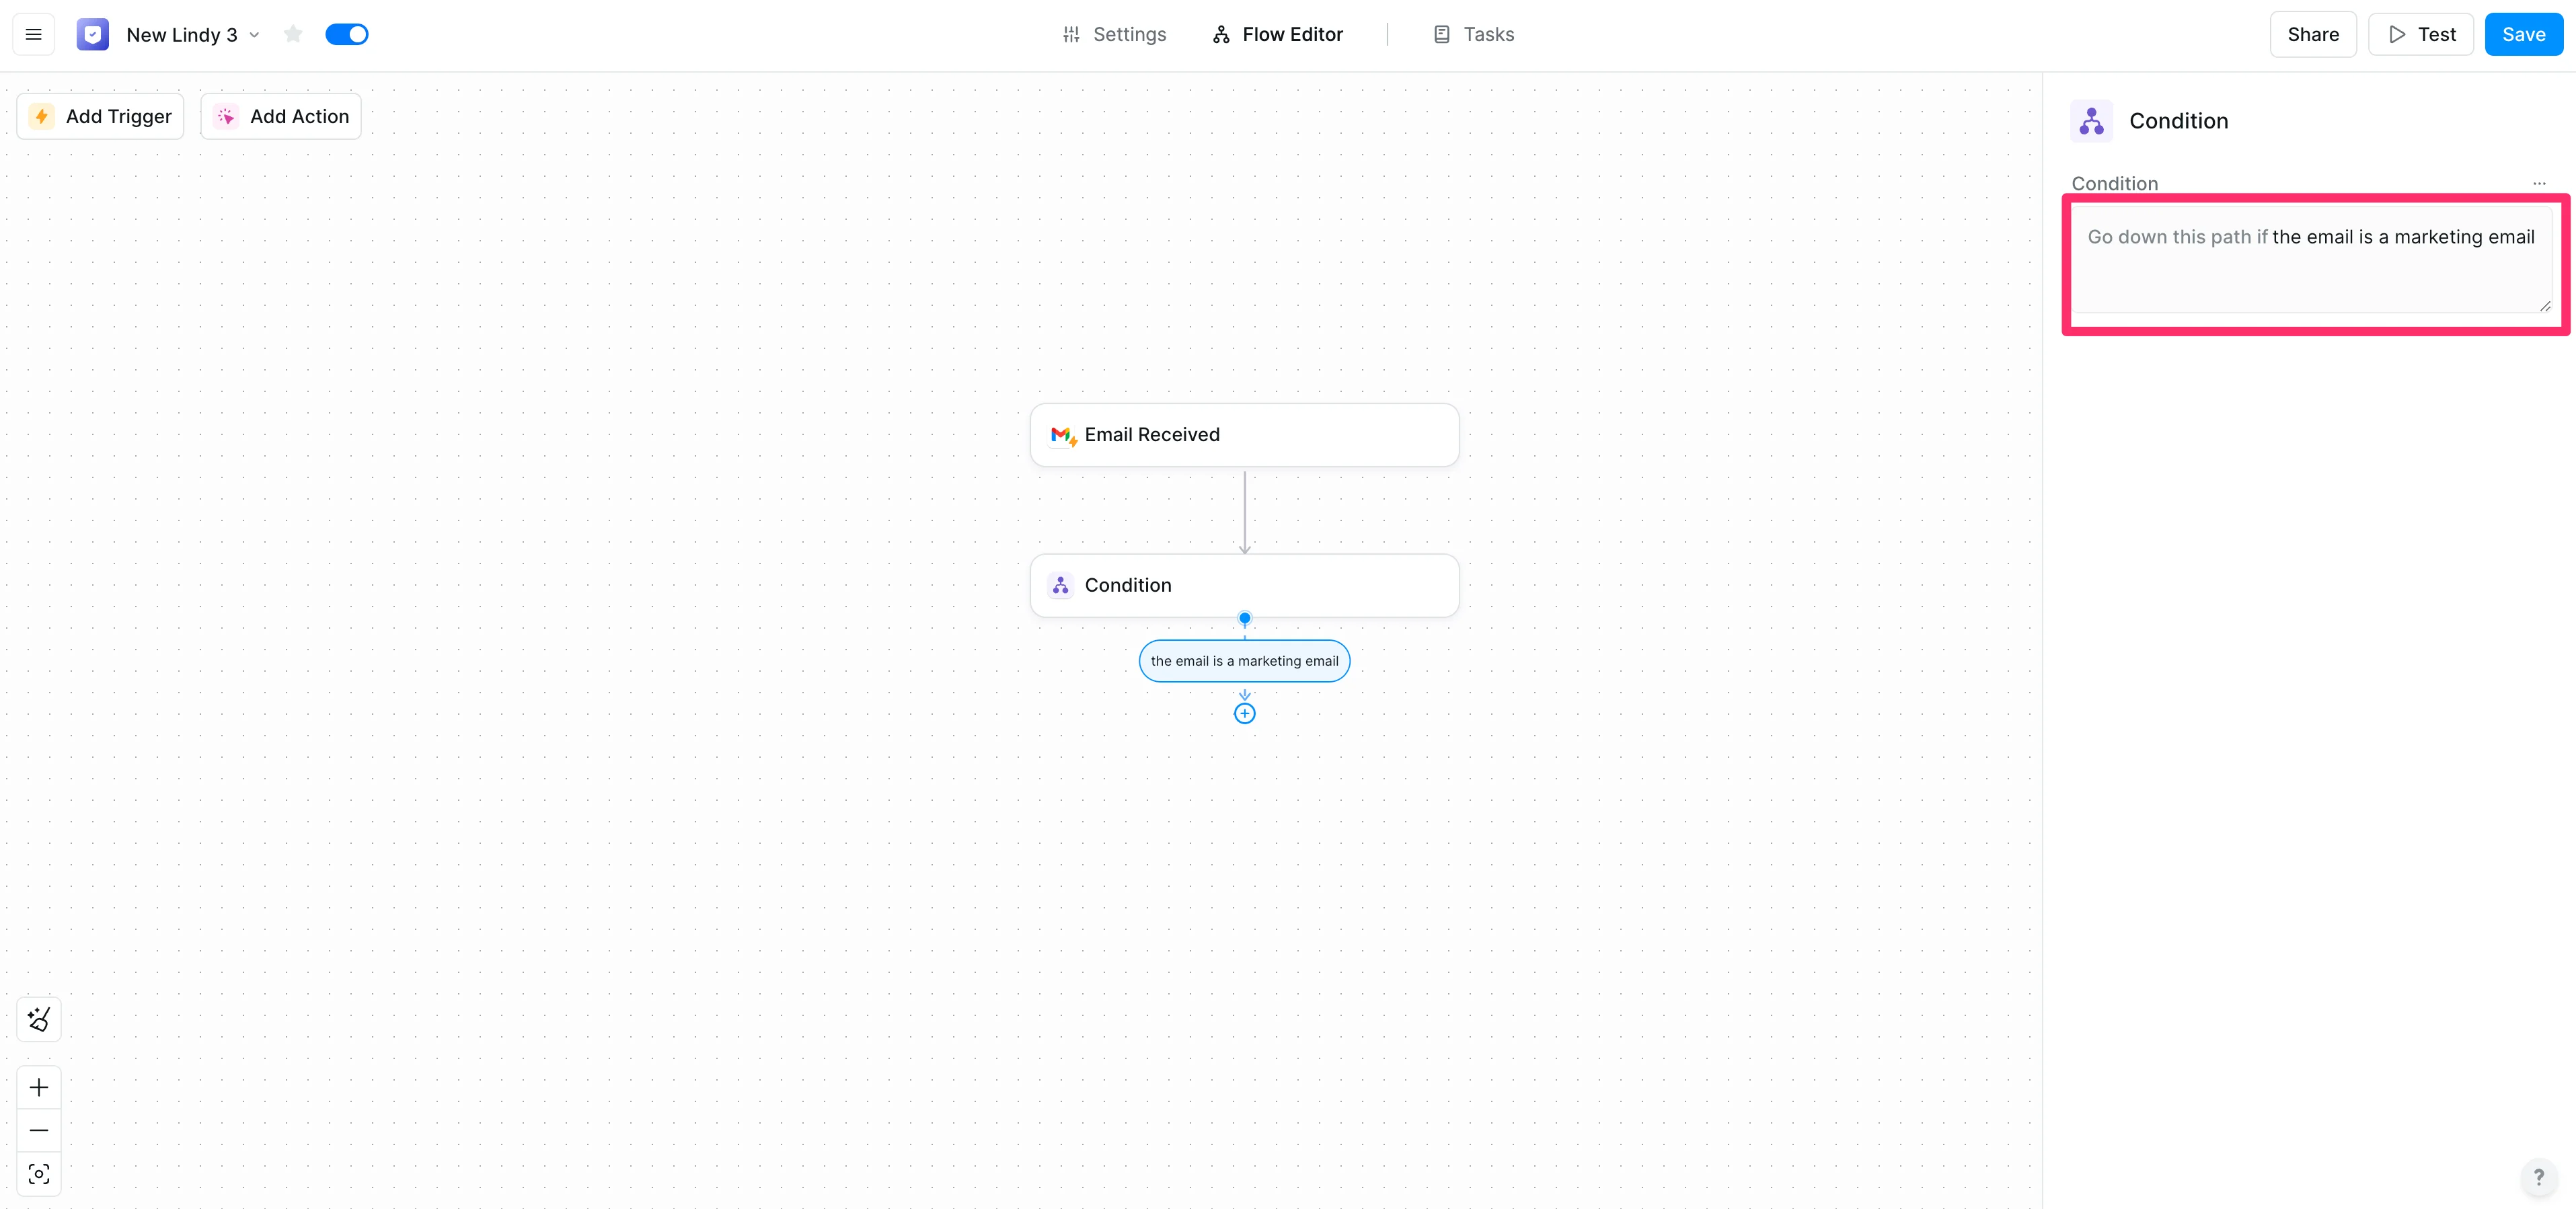The width and height of the screenshot is (2576, 1209).
Task: Open the Condition field three-dot options
Action: point(2538,183)
